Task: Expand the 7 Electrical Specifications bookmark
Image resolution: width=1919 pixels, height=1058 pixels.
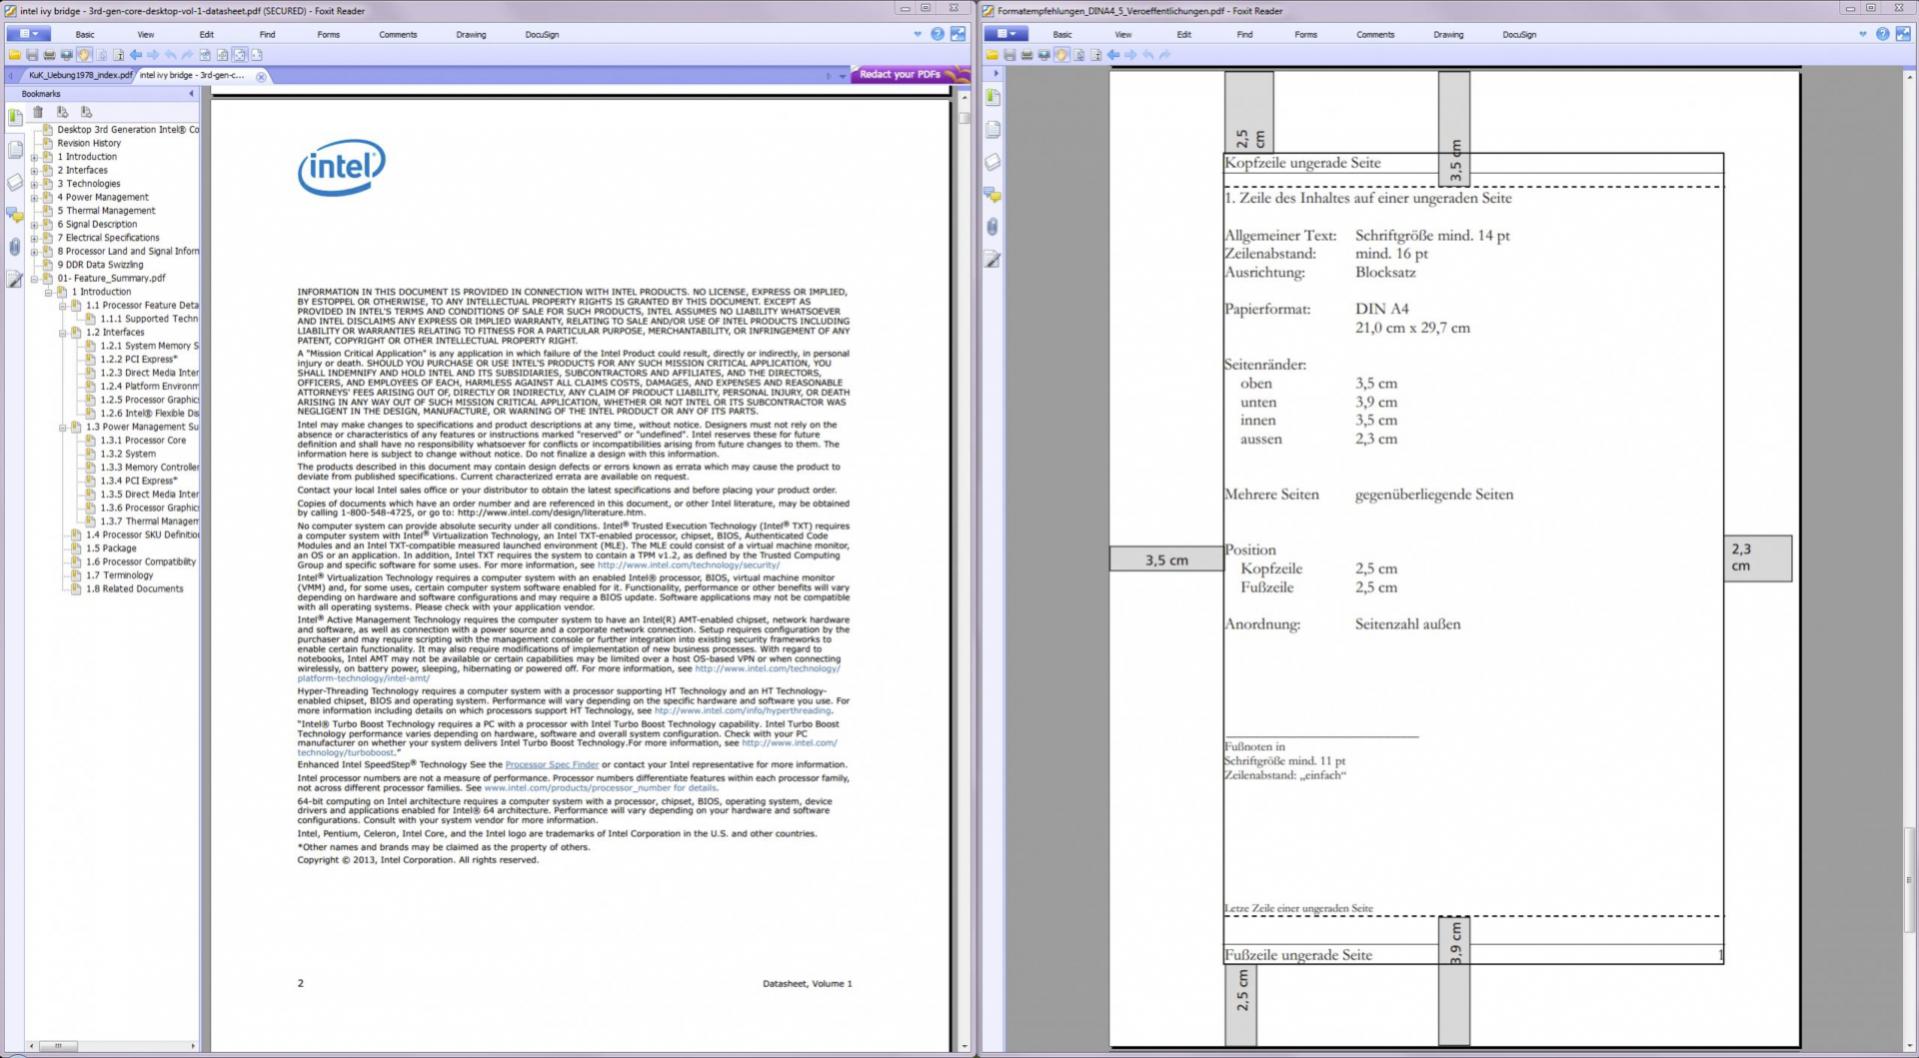Action: pos(35,238)
